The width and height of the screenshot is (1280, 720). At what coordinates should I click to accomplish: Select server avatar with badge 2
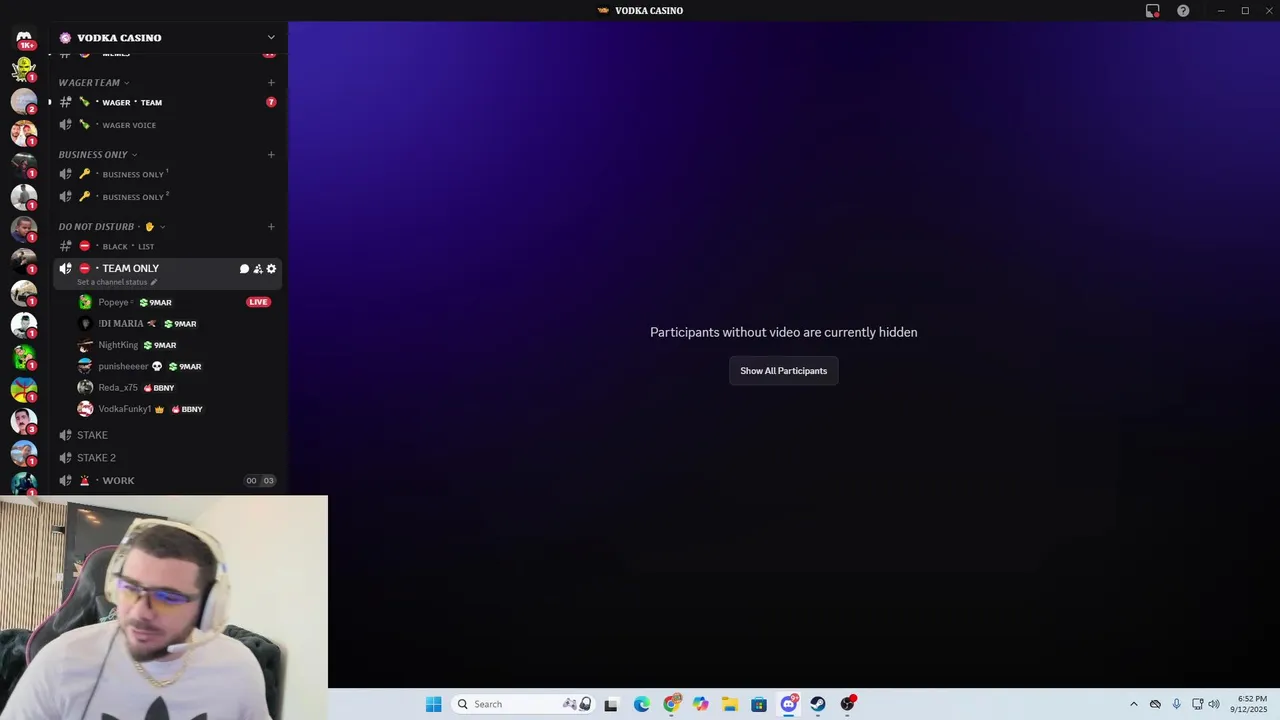click(x=24, y=101)
